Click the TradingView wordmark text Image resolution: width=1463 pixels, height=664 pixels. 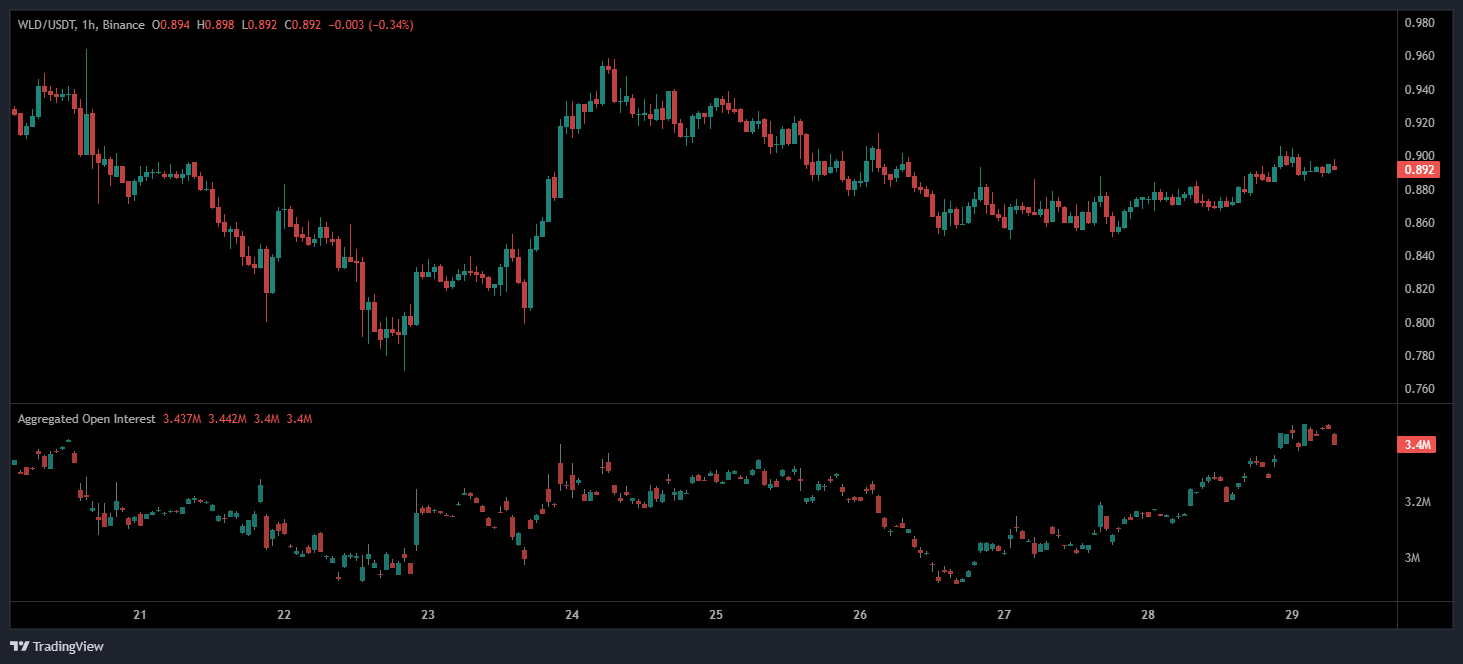coord(68,646)
